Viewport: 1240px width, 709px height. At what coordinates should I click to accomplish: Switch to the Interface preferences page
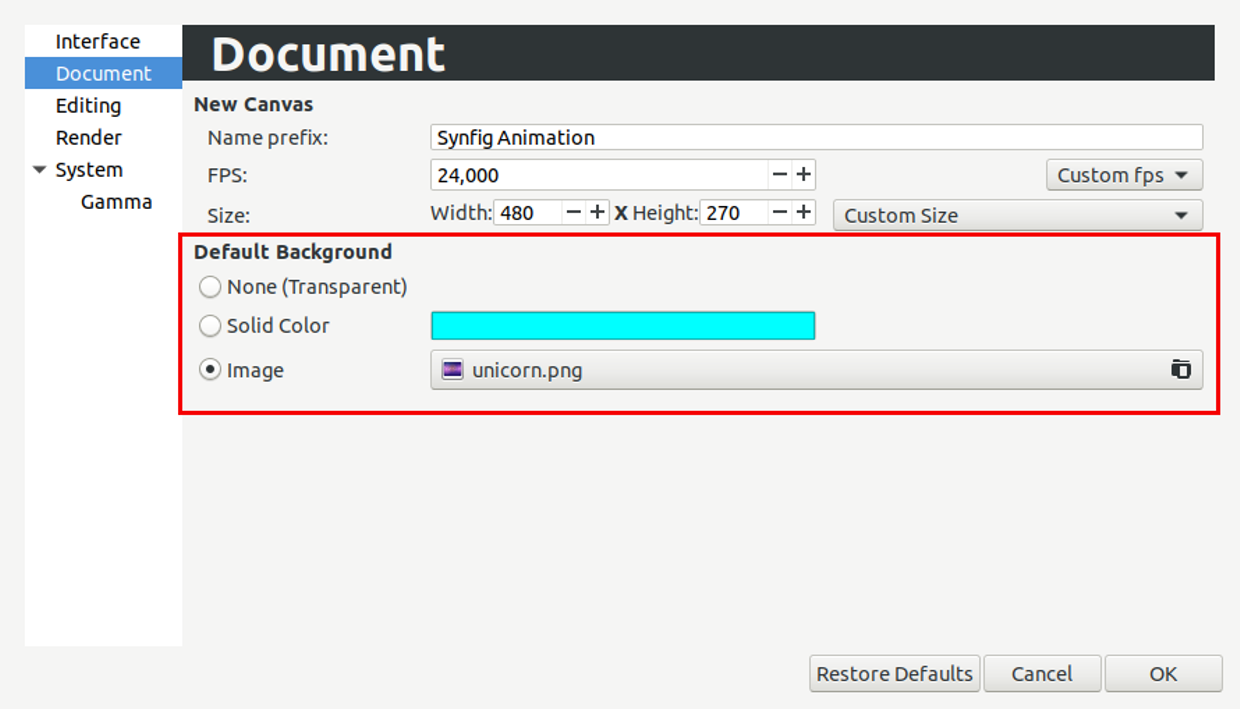coord(98,41)
